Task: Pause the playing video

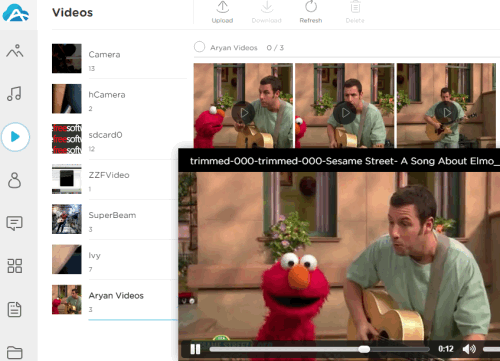Action: (x=195, y=349)
